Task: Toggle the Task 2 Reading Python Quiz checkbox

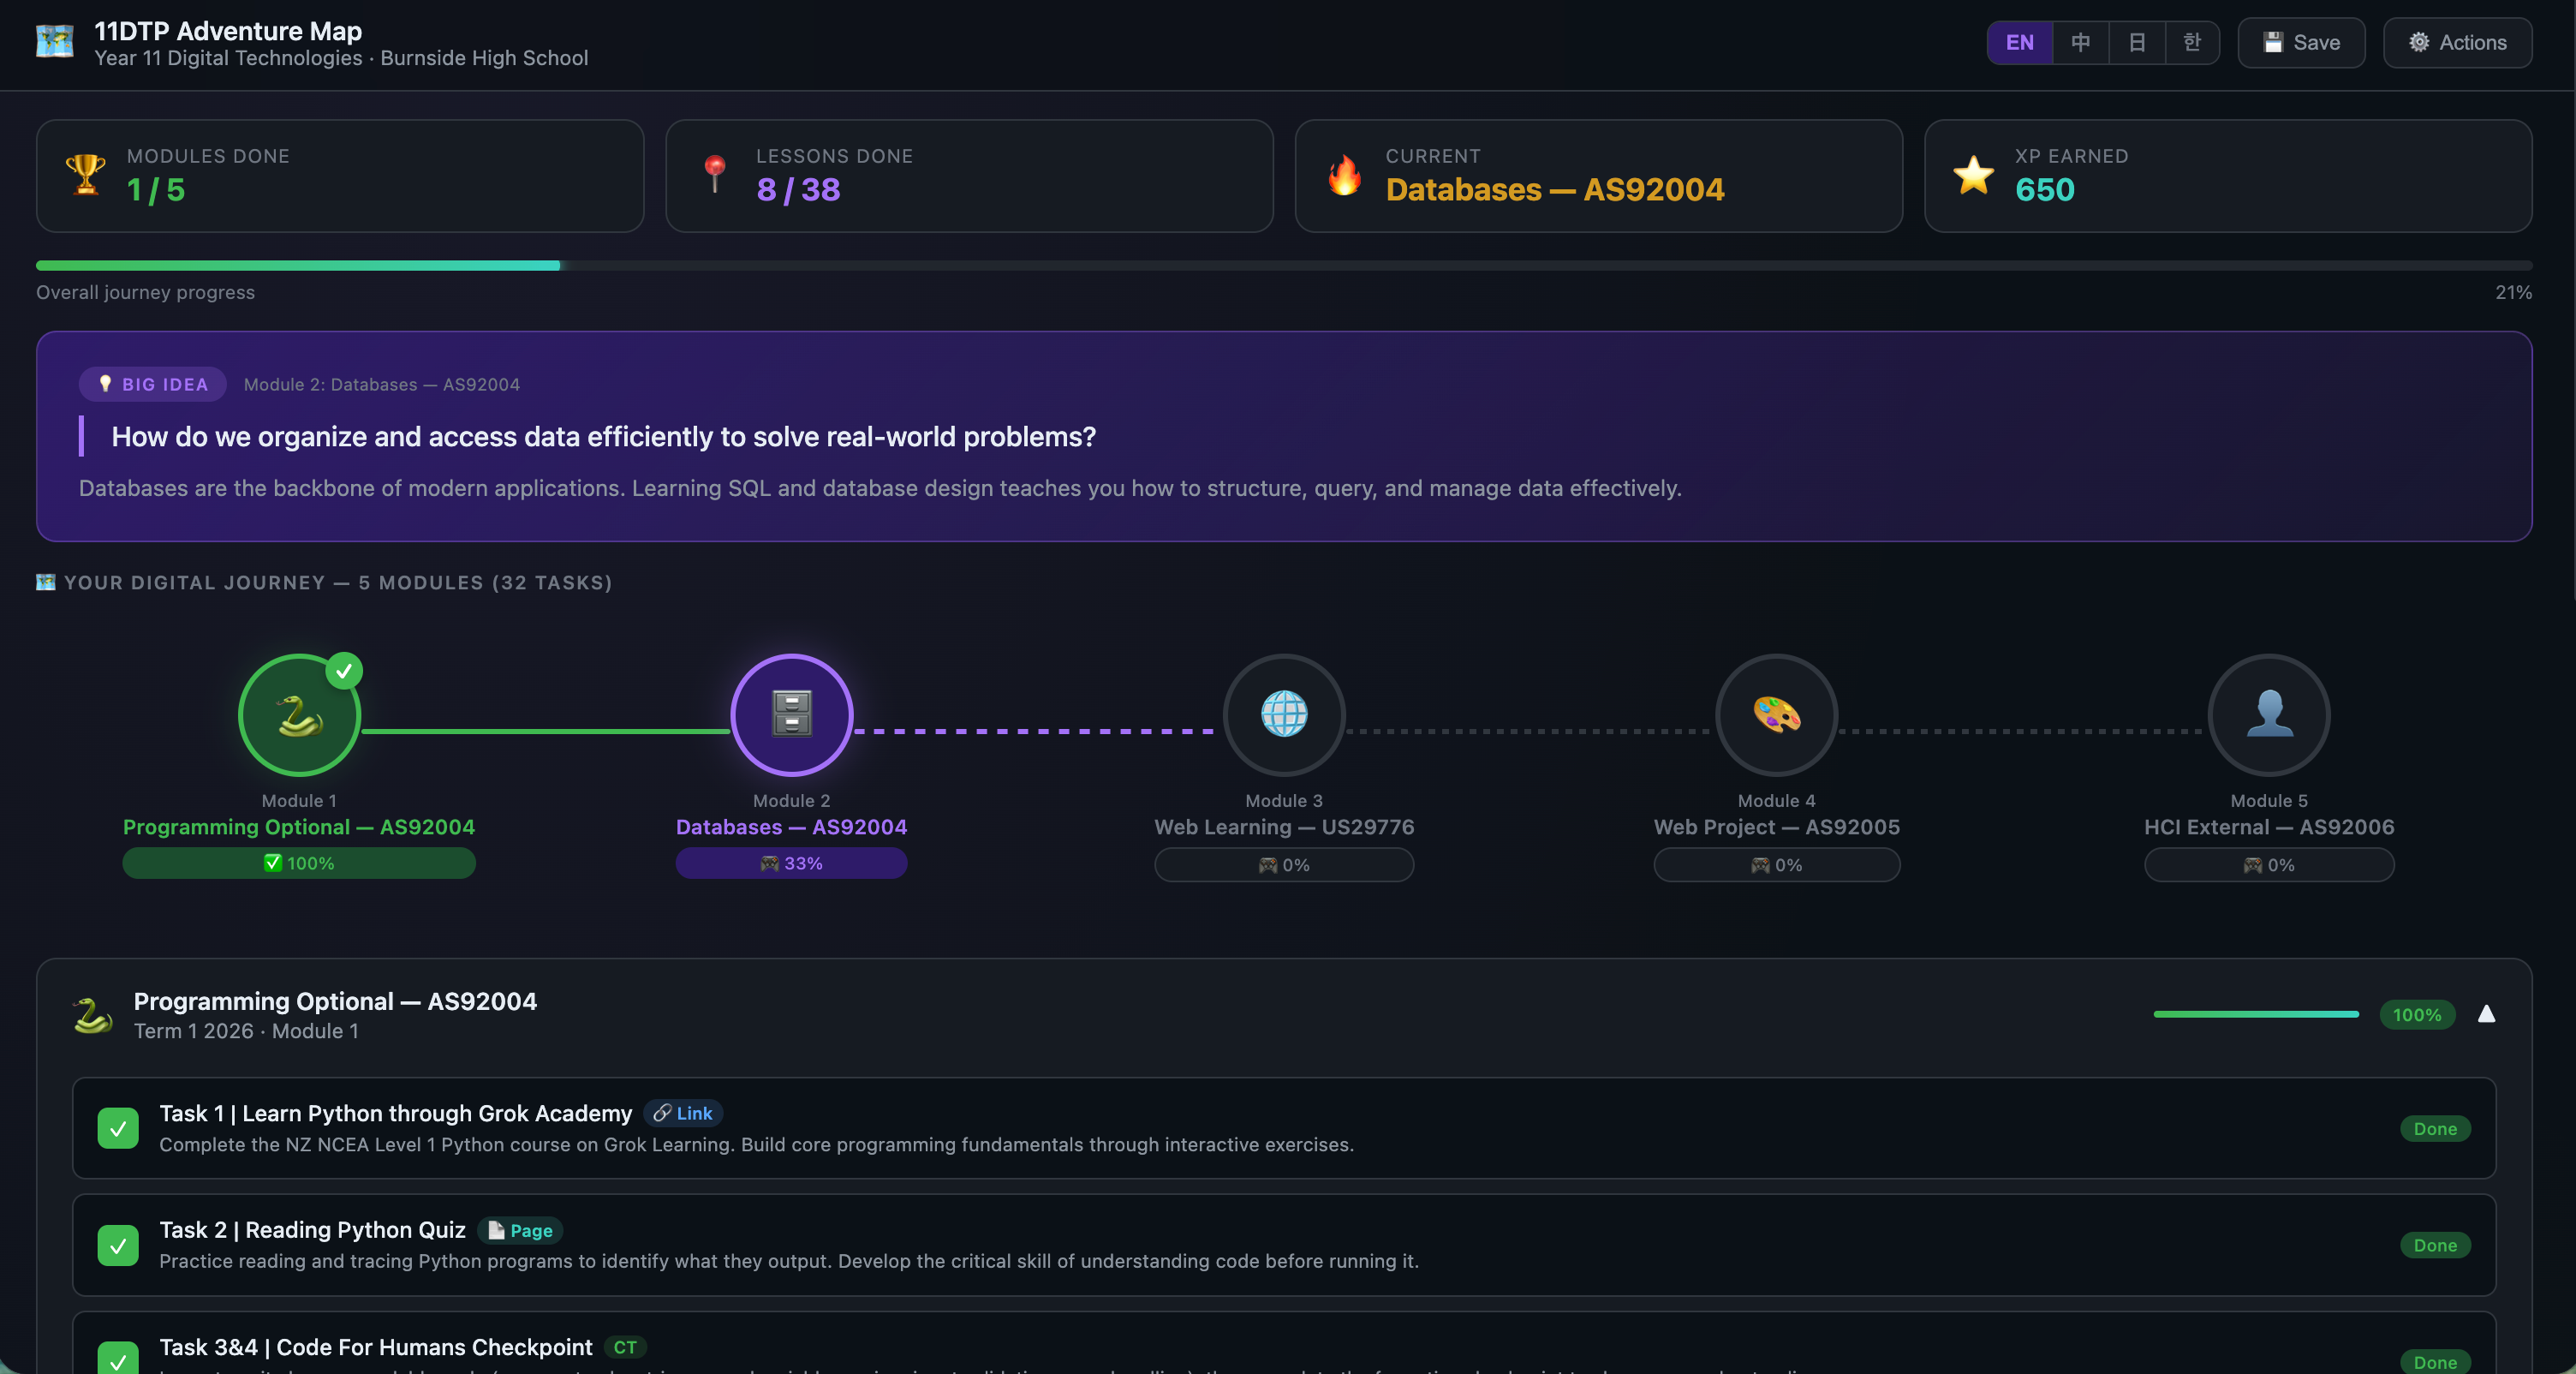Action: pyautogui.click(x=118, y=1245)
